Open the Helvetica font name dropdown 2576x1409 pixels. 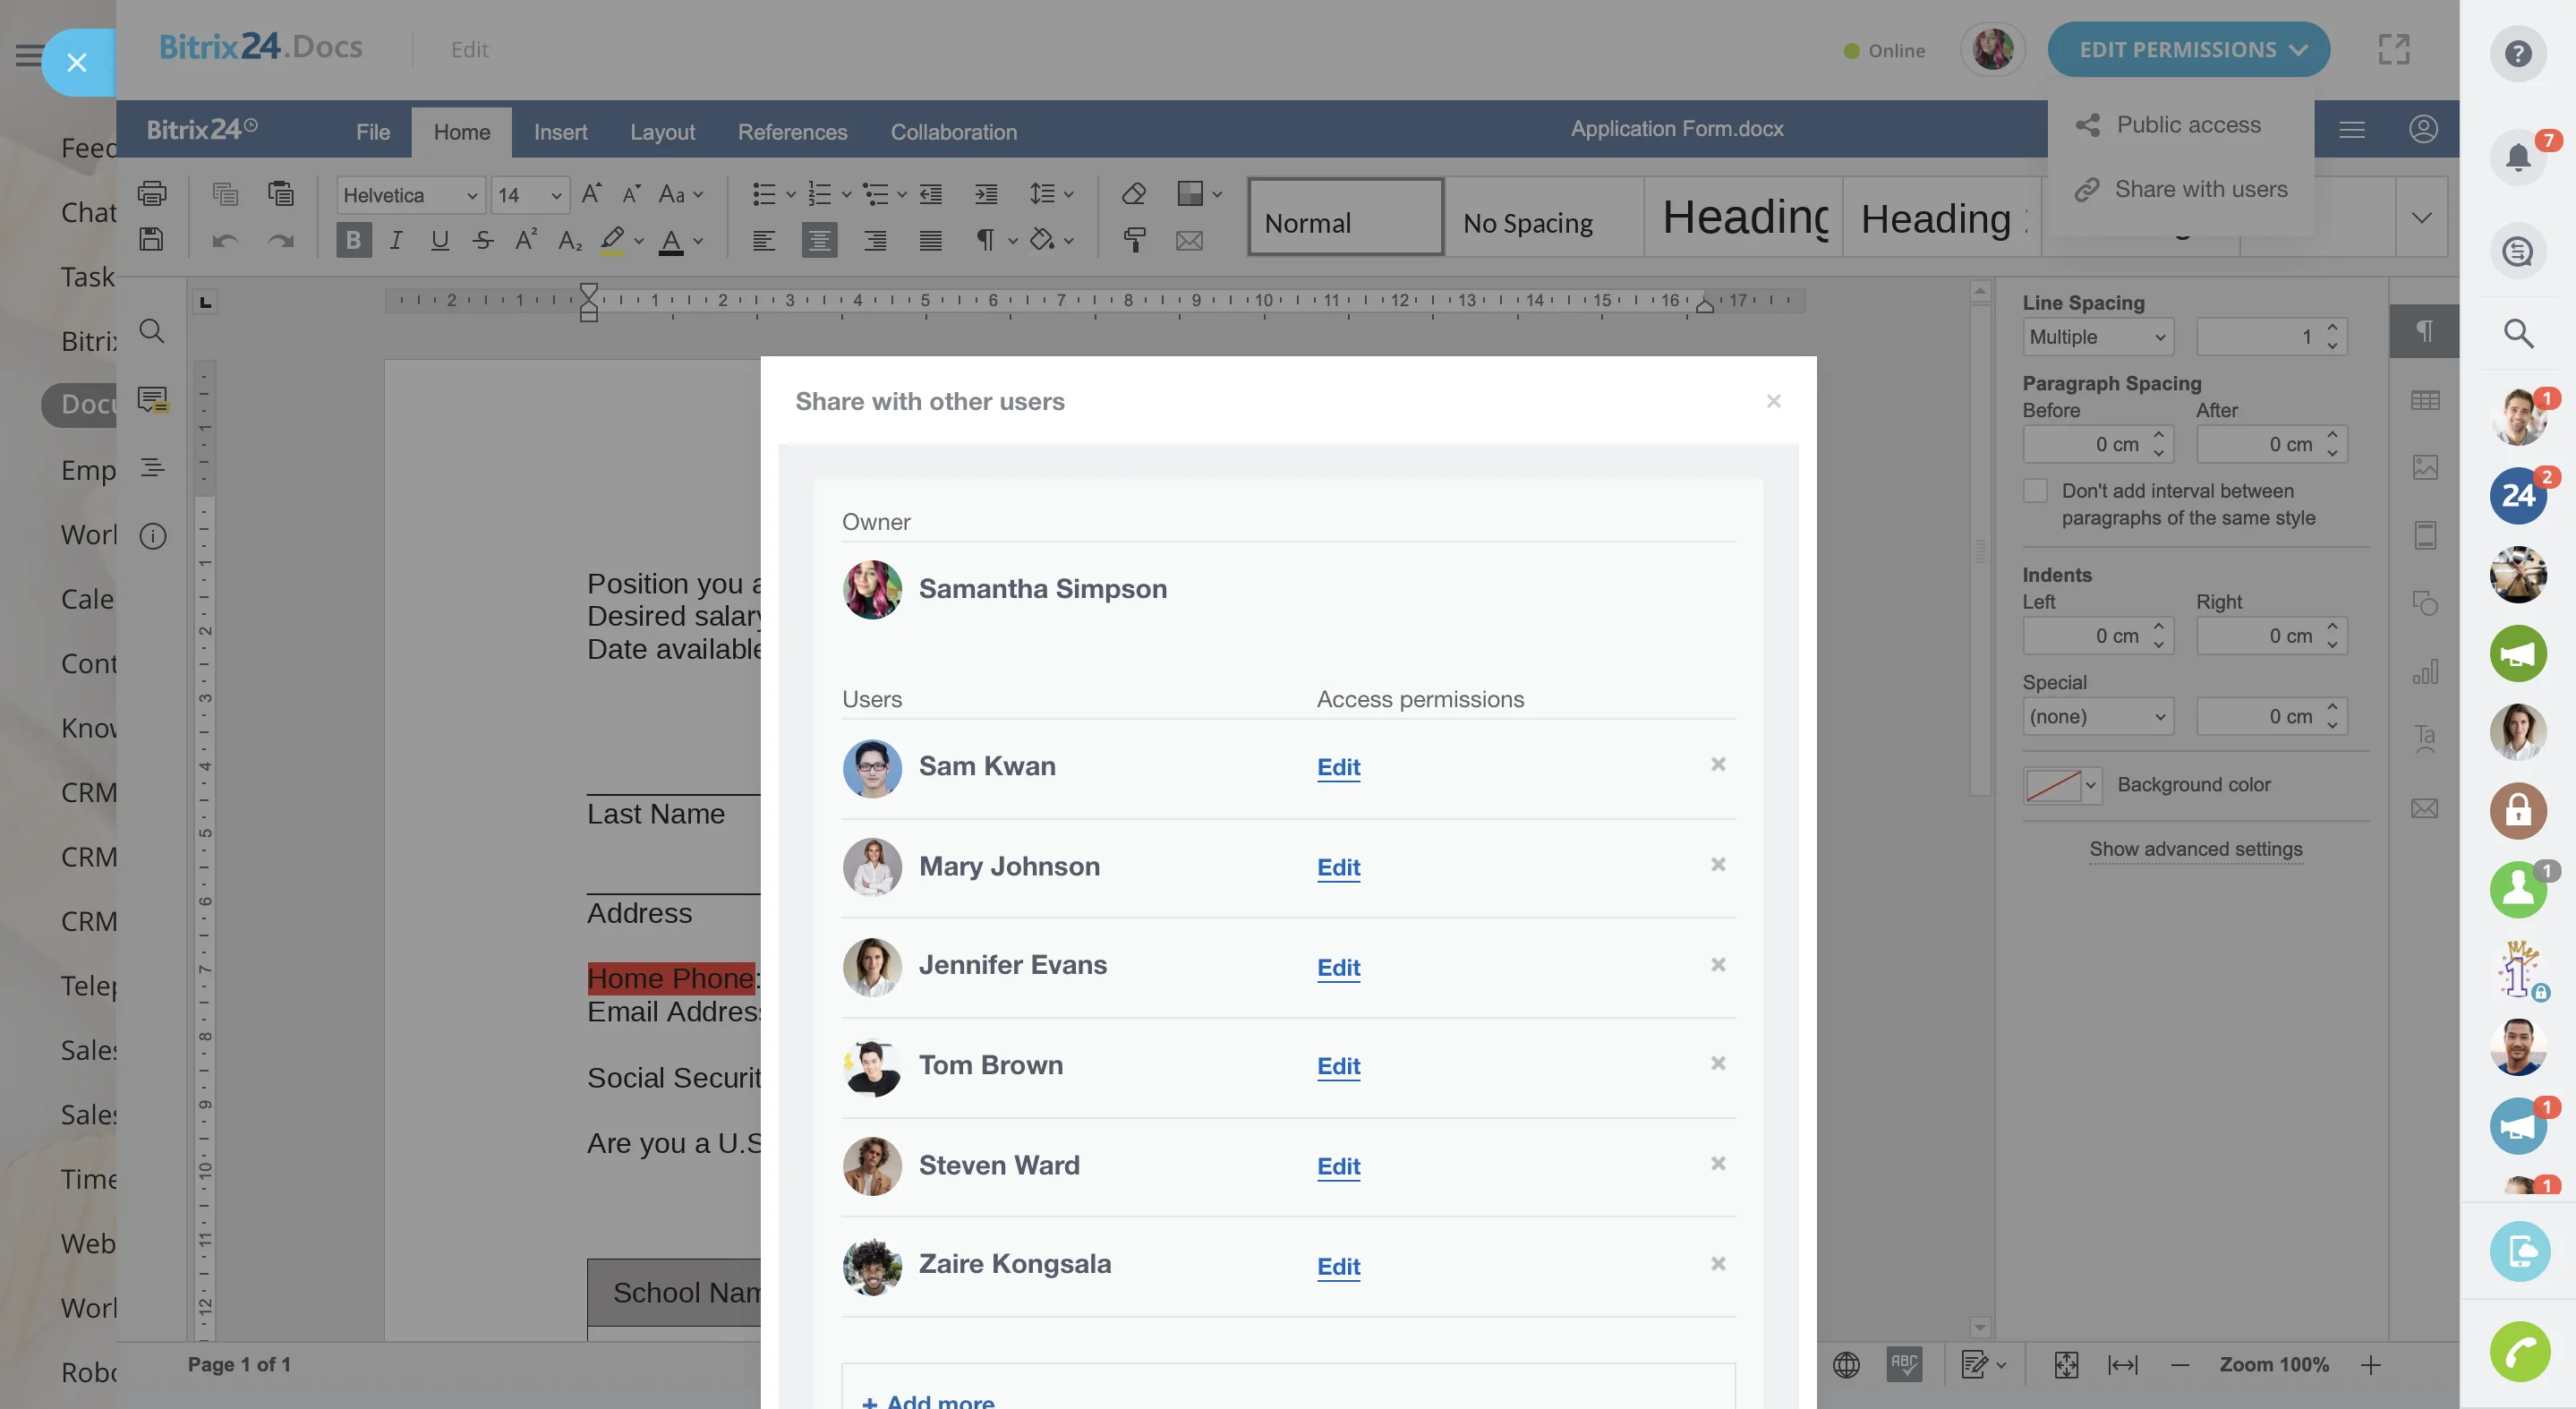[410, 195]
